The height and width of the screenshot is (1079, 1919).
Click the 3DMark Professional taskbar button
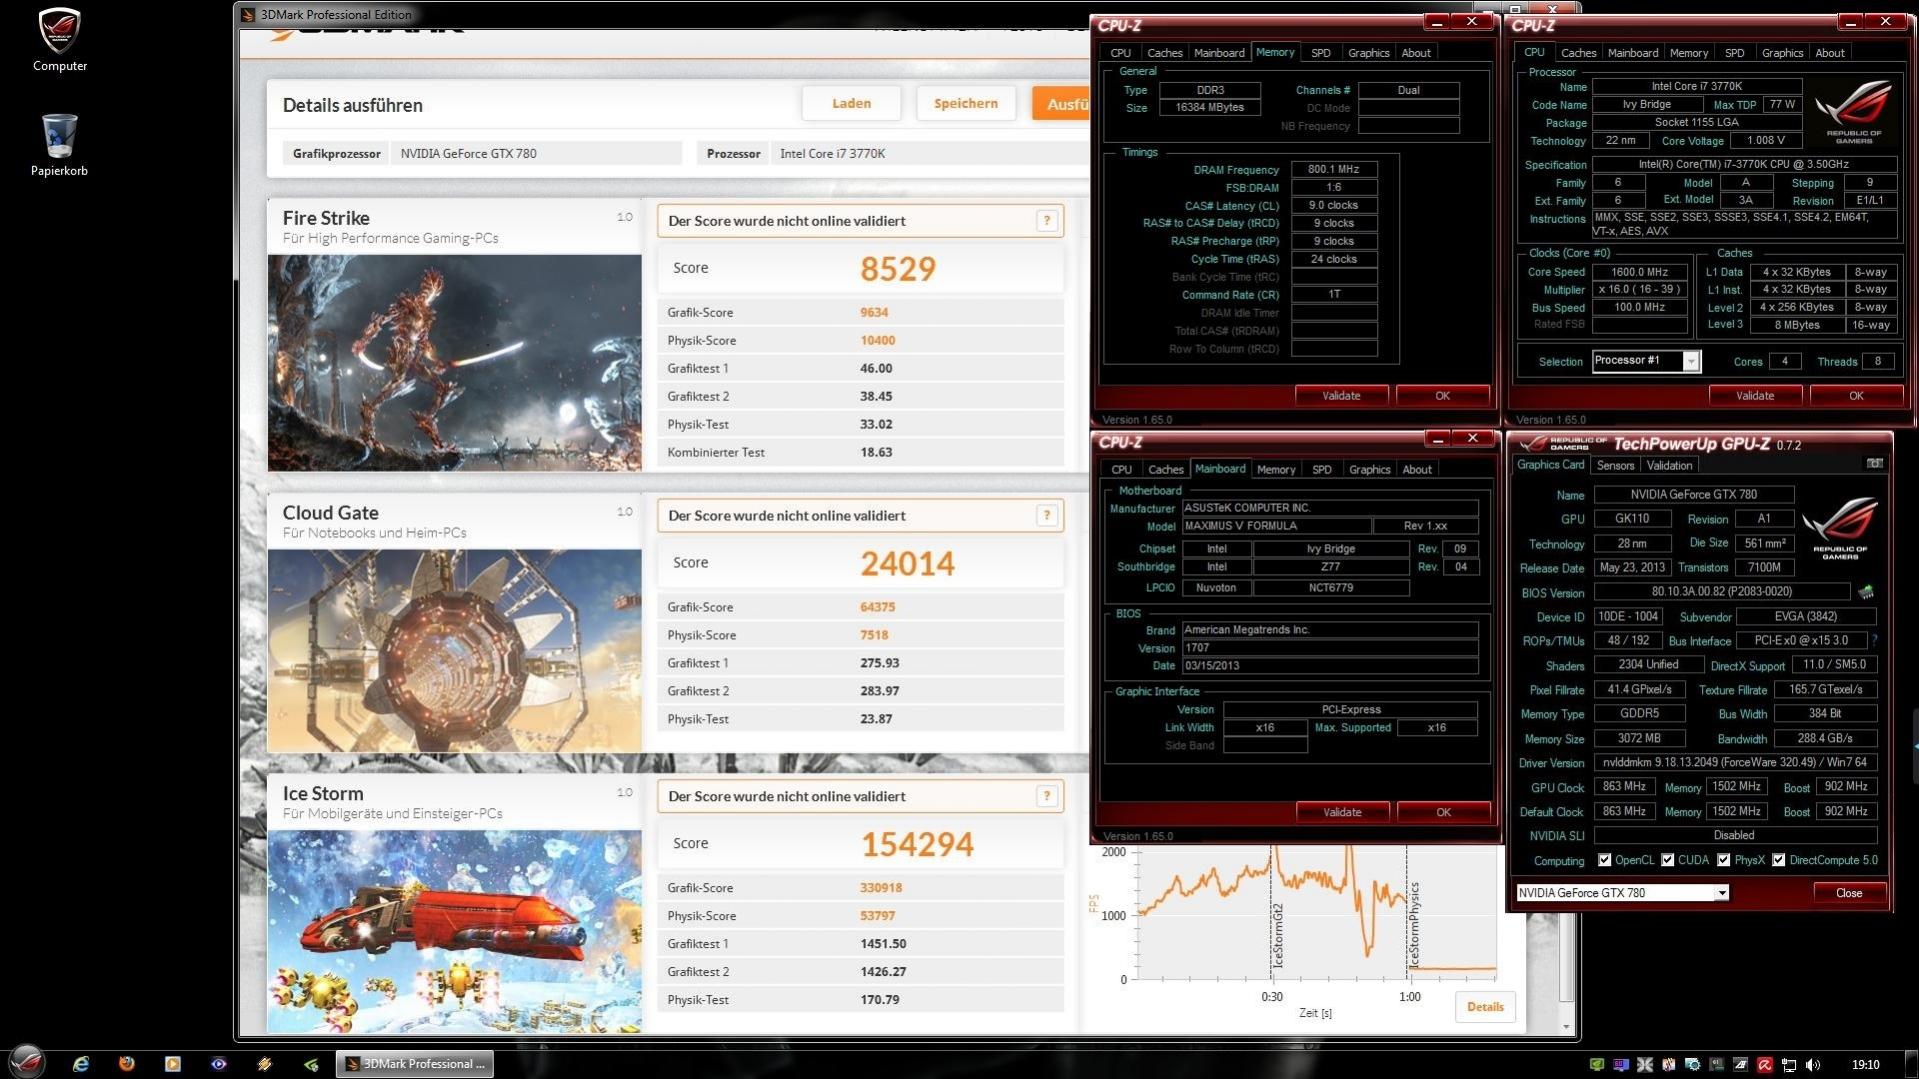point(414,1064)
